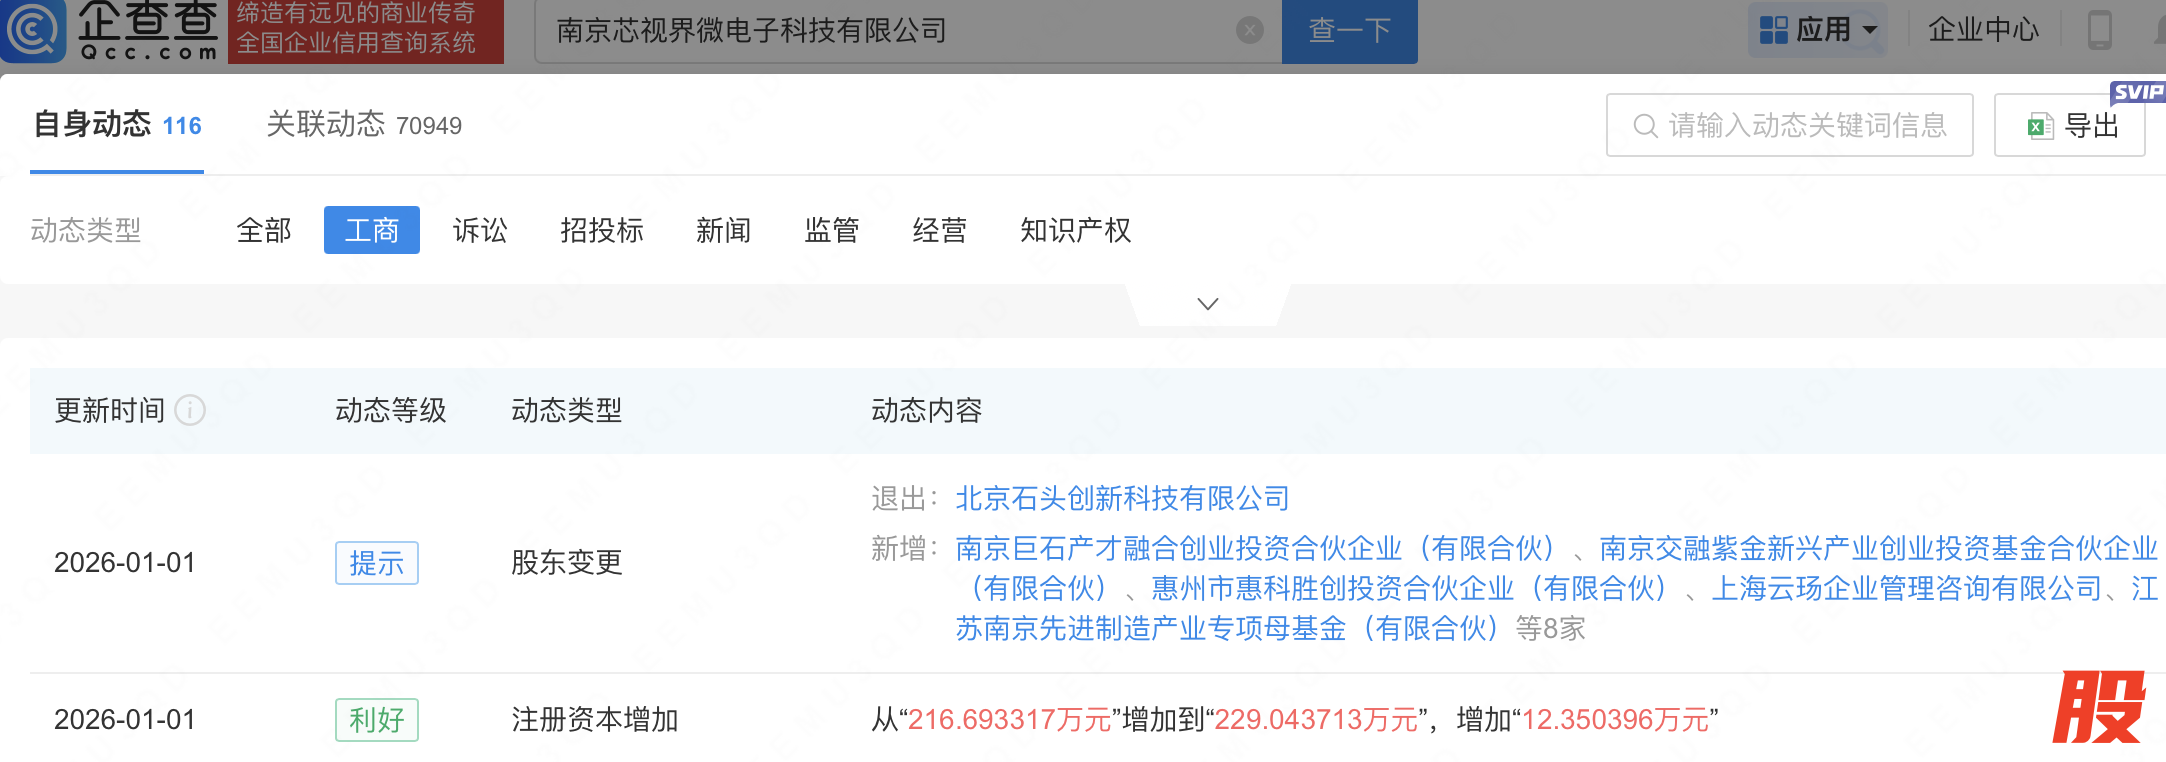The height and width of the screenshot is (762, 2166).
Task: Open the 北京石头创新科技有限公司 link
Action: click(x=1122, y=498)
